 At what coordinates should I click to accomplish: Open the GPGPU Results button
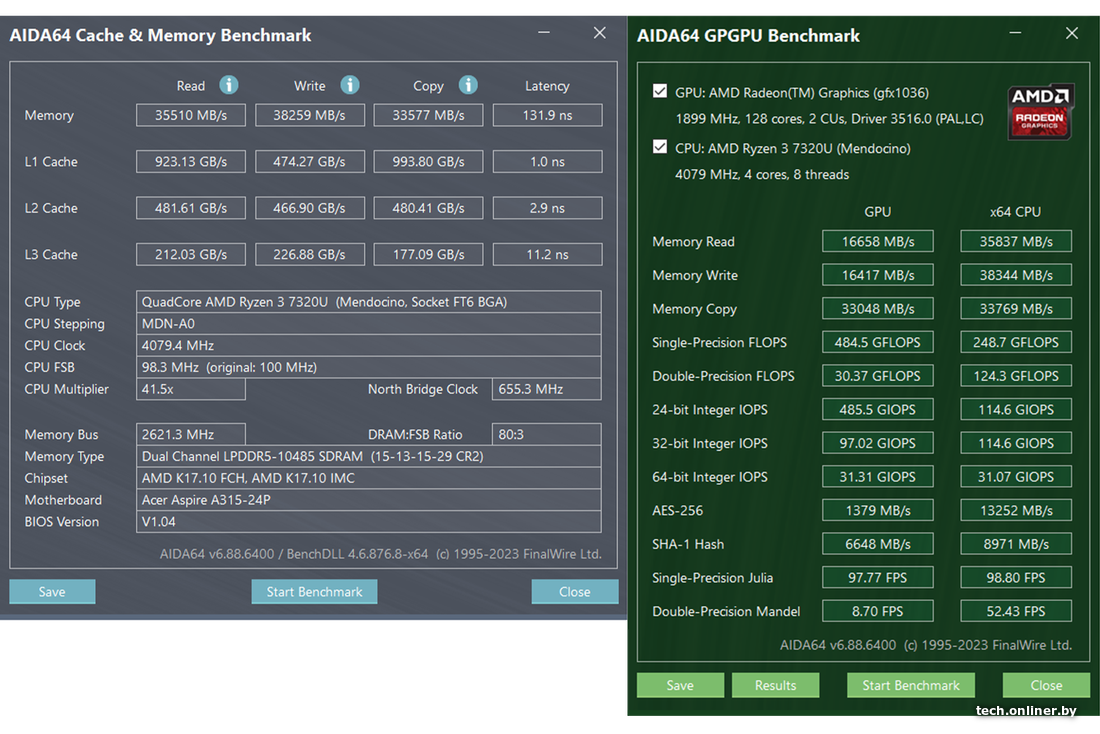pos(775,685)
